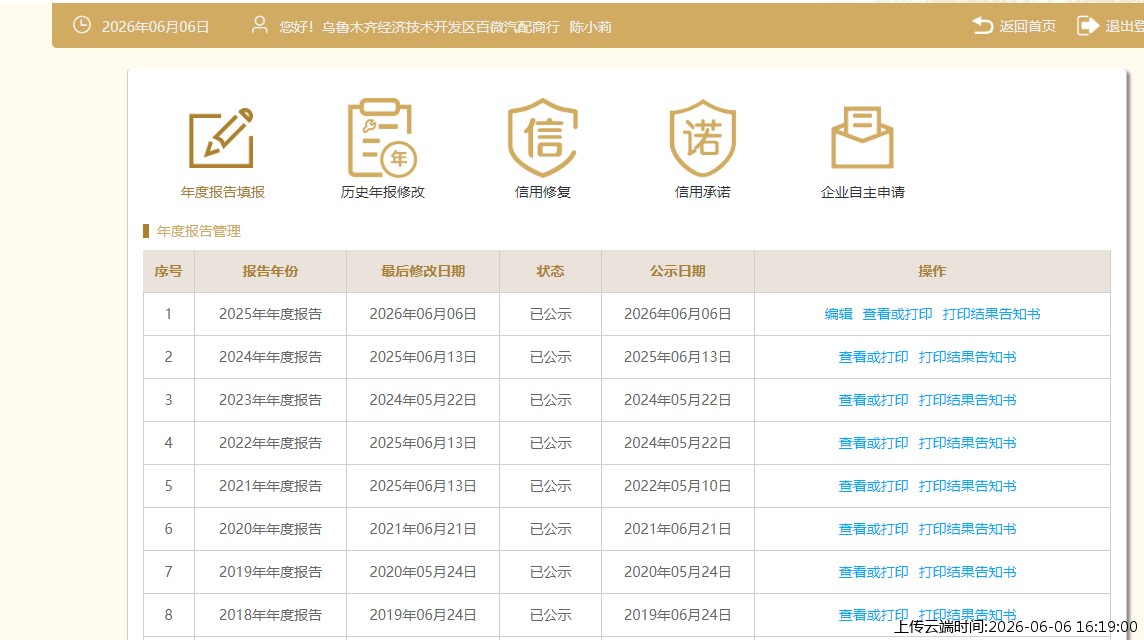Click the 2026年06月06日 date in header bar
1144x640 pixels.
(155, 27)
